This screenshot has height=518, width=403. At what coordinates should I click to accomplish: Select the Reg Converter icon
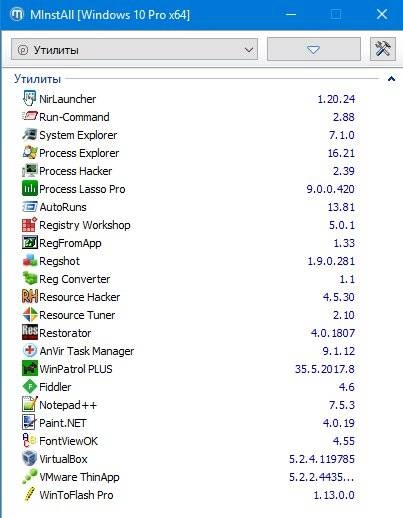(30, 279)
